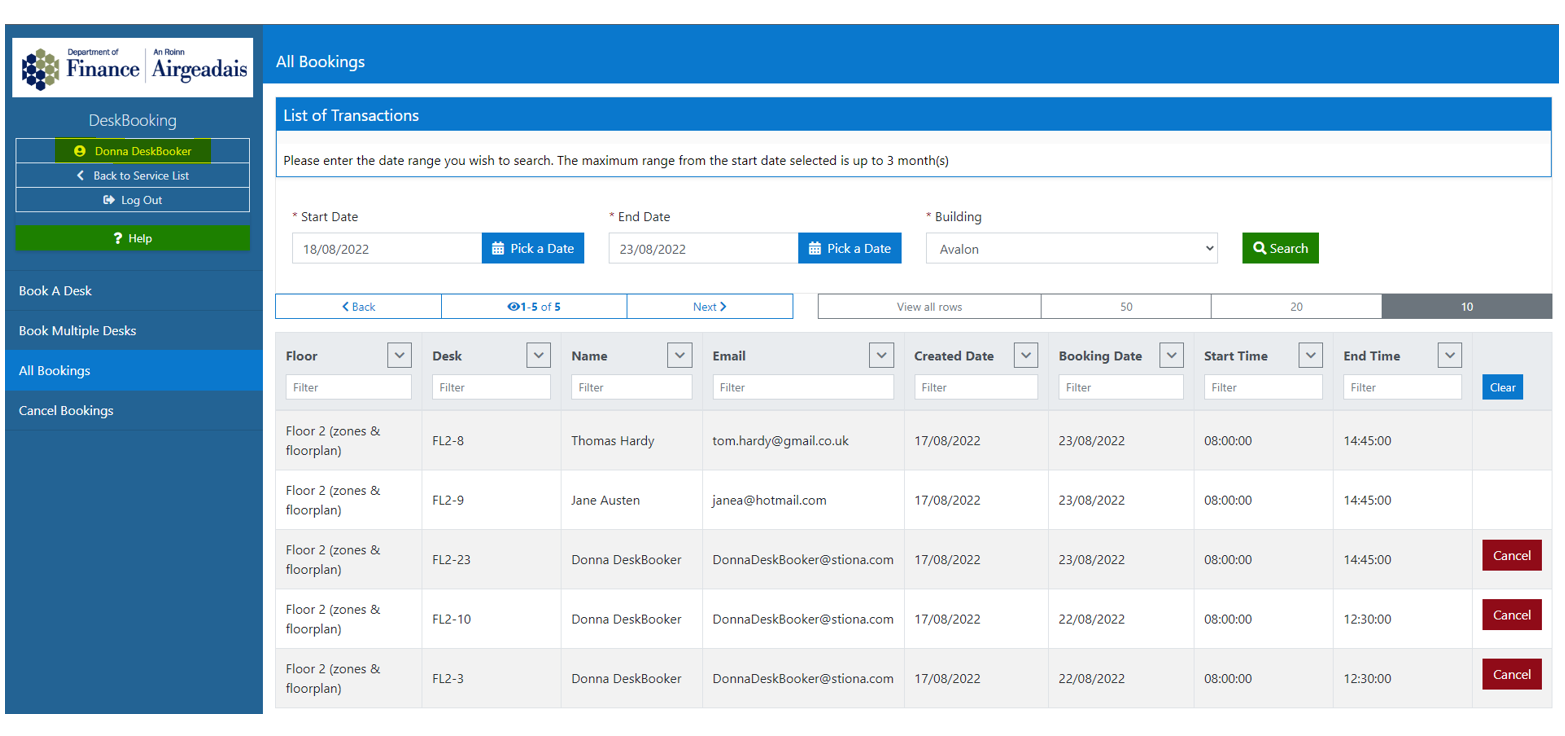Viewport: 1565px width, 736px height.
Task: Click the End Time filter field
Action: coord(1403,387)
